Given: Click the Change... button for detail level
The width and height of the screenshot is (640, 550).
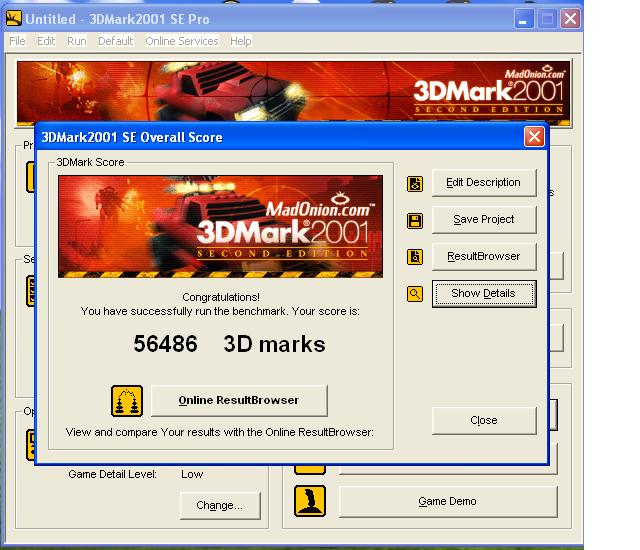Looking at the screenshot, I should point(220,506).
